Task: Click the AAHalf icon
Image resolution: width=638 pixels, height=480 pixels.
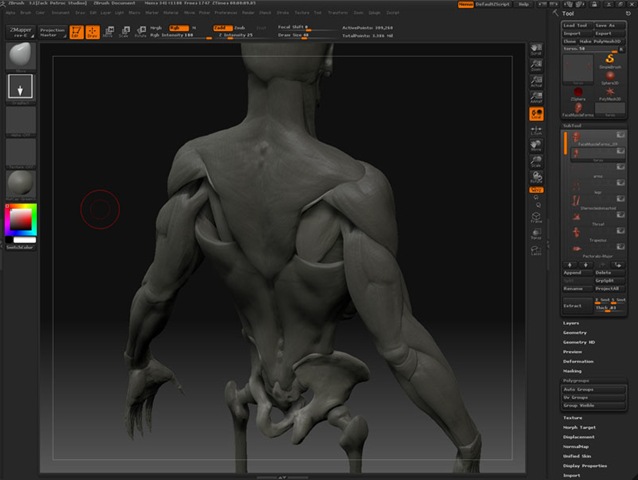Action: point(536,97)
